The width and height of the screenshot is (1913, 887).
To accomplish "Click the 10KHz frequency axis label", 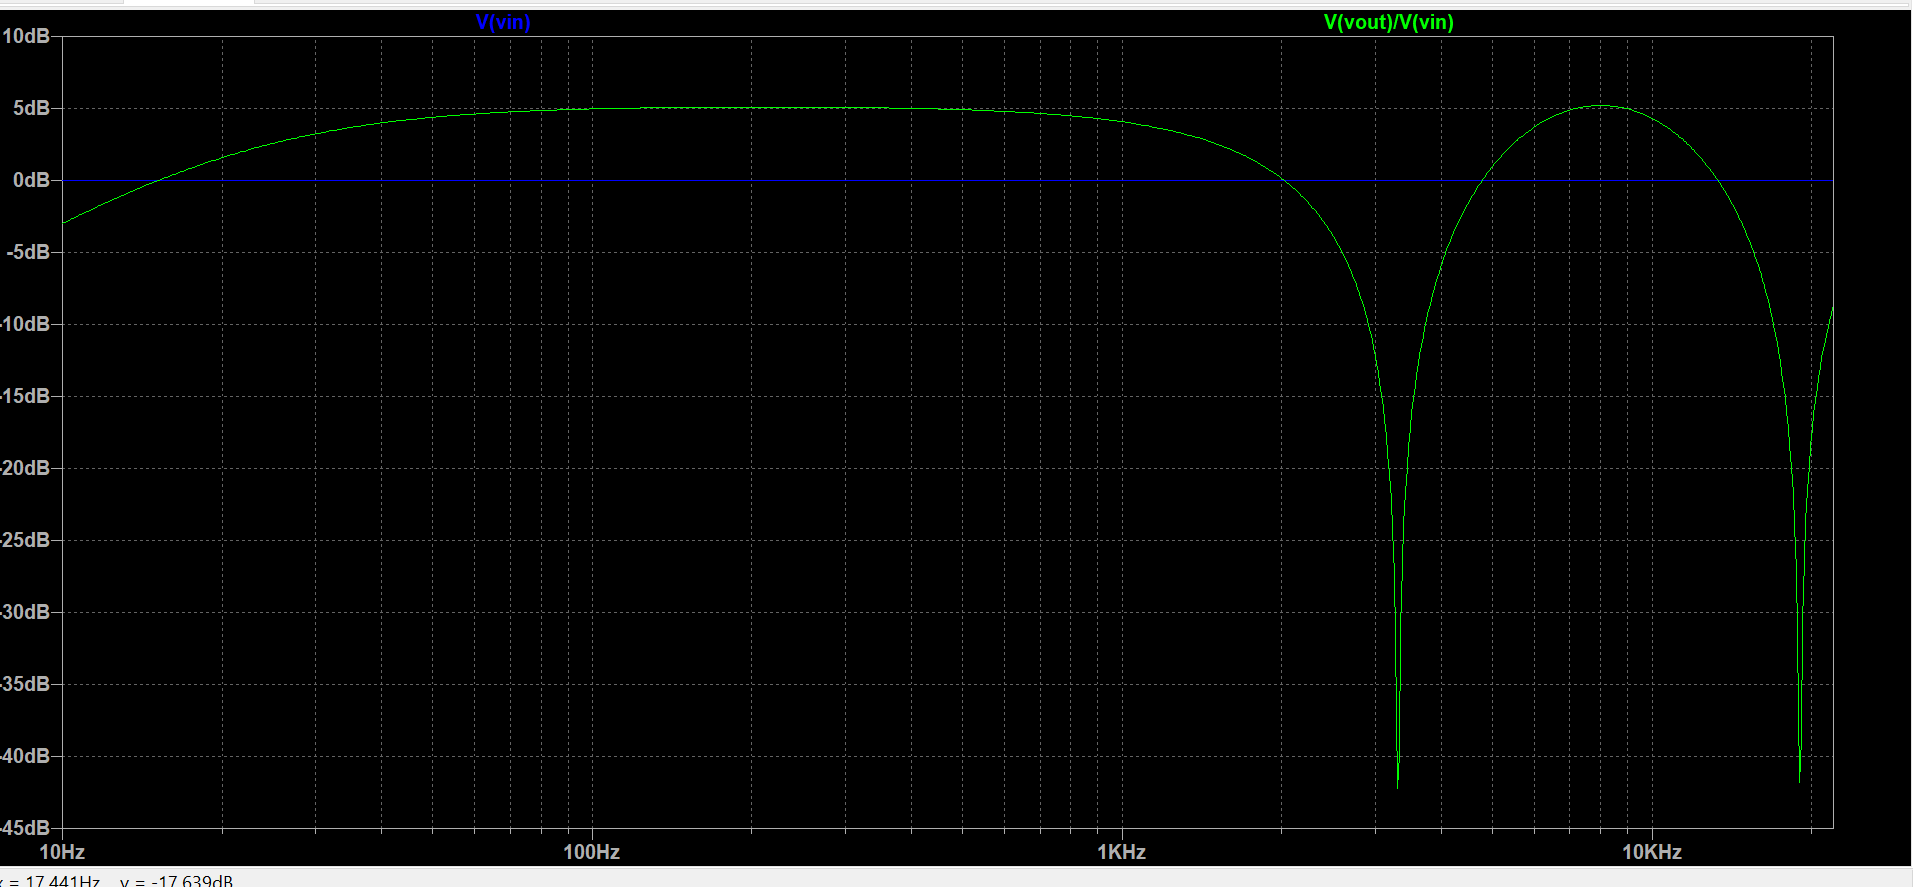I will [1651, 852].
